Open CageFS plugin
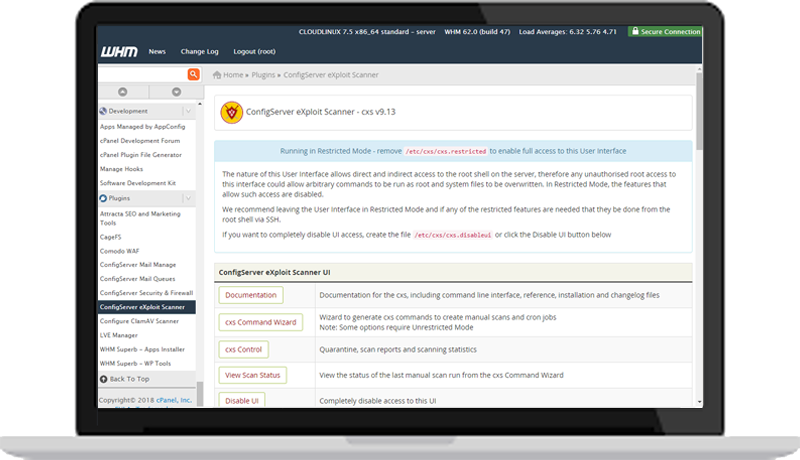Screen dimensions: 800x460 click(111, 237)
